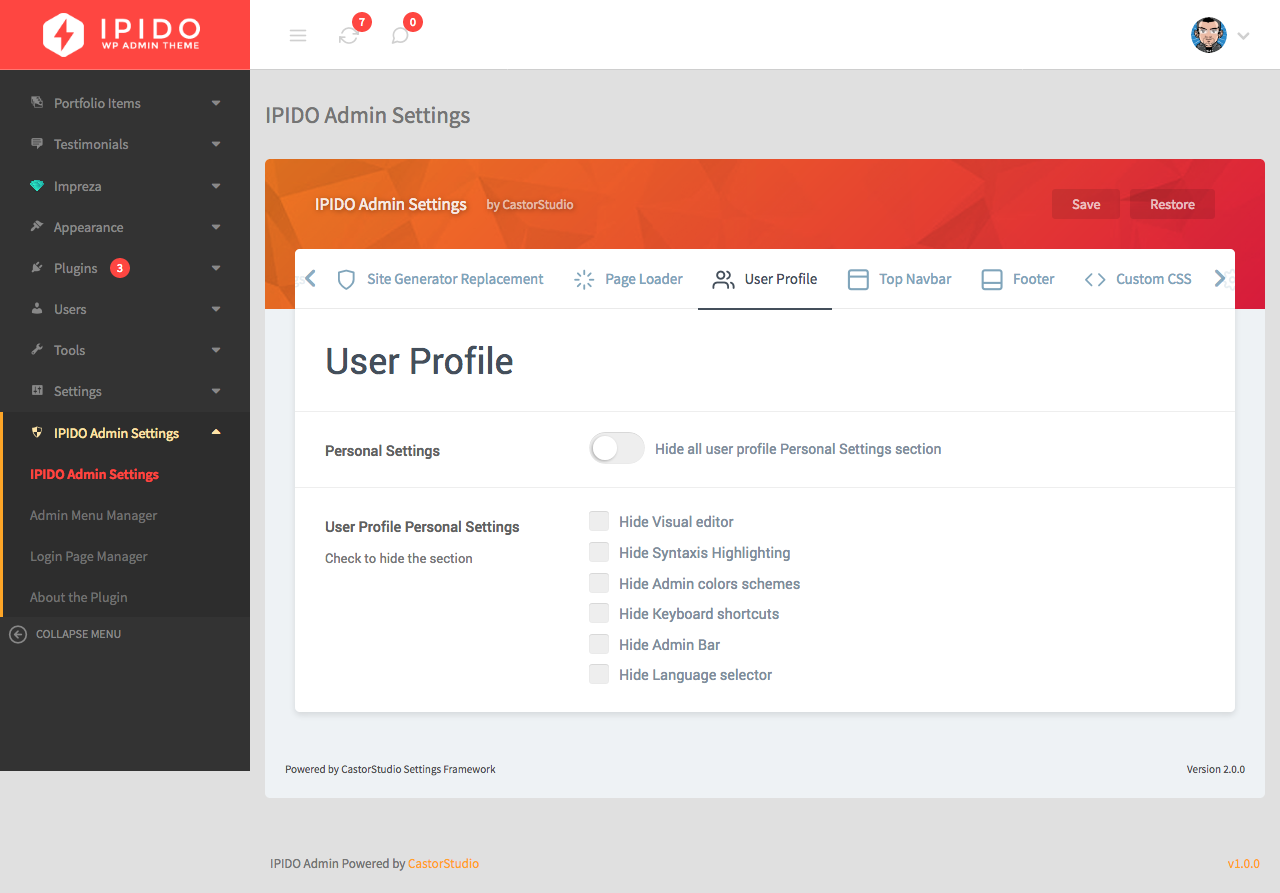Expand the Plugins submenu arrow
The width and height of the screenshot is (1280, 893).
tap(216, 268)
